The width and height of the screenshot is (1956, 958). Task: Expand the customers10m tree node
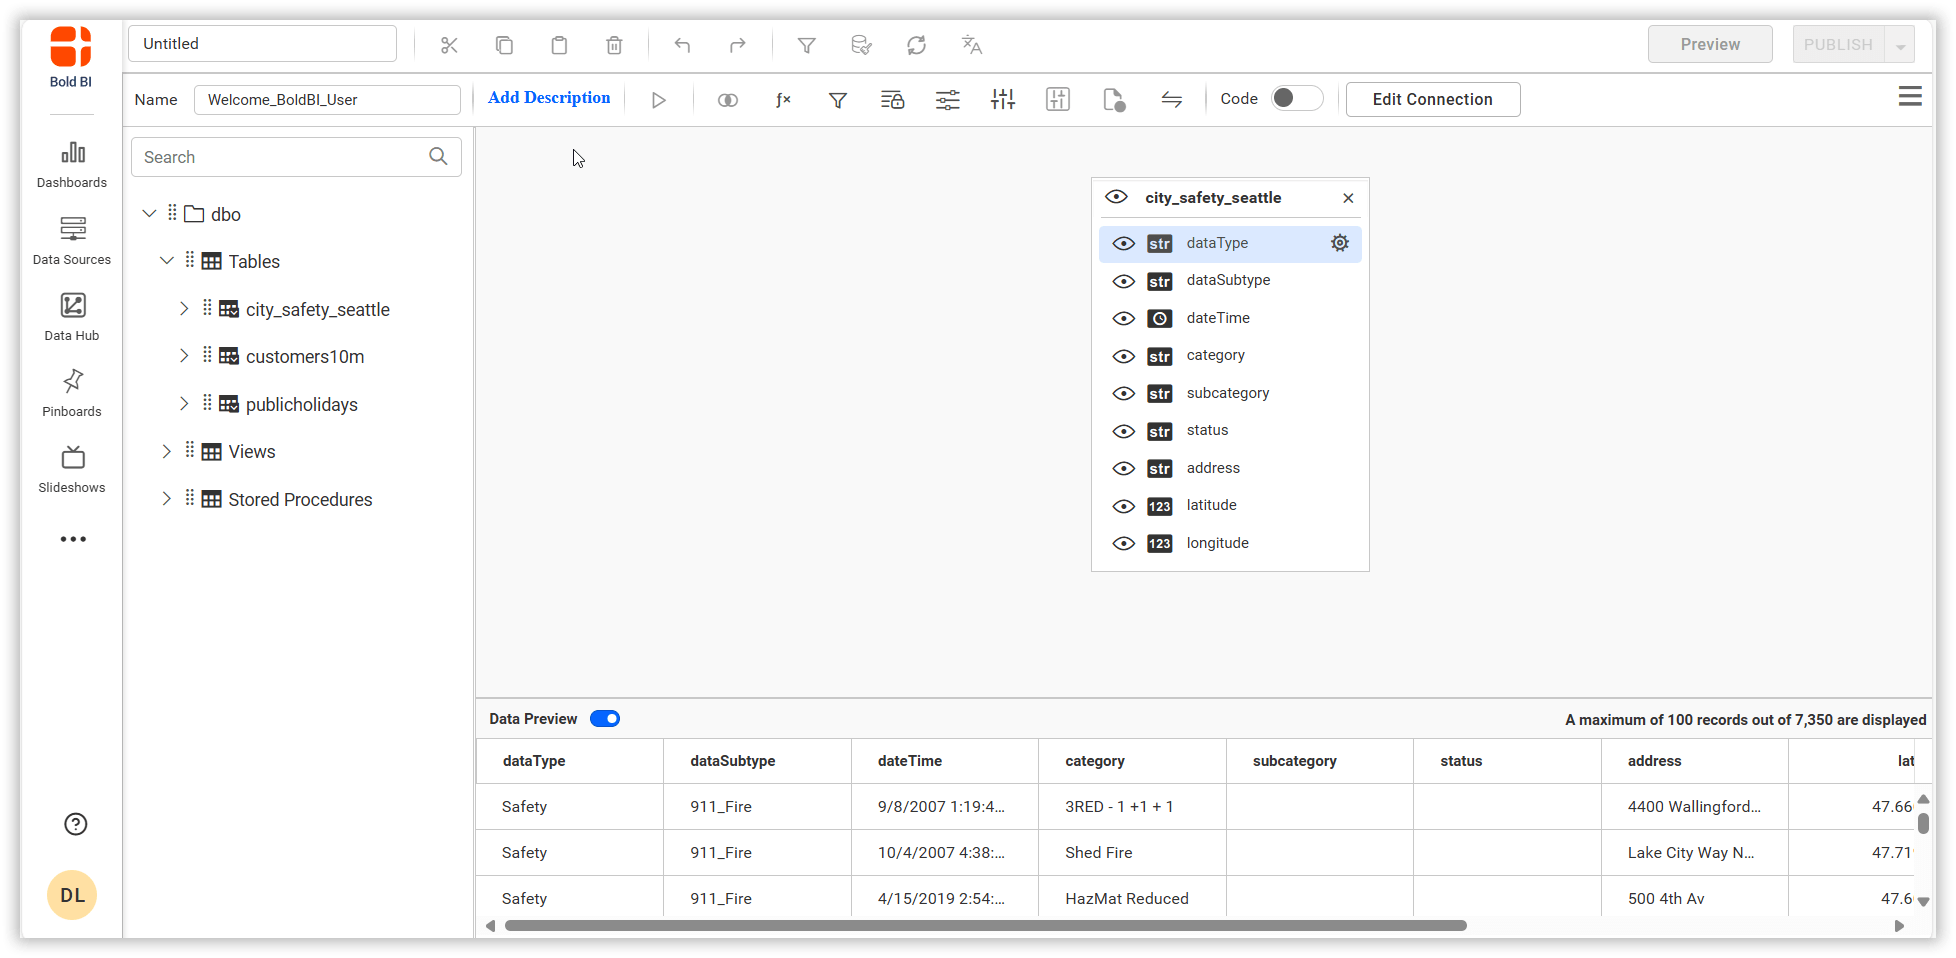pos(184,356)
